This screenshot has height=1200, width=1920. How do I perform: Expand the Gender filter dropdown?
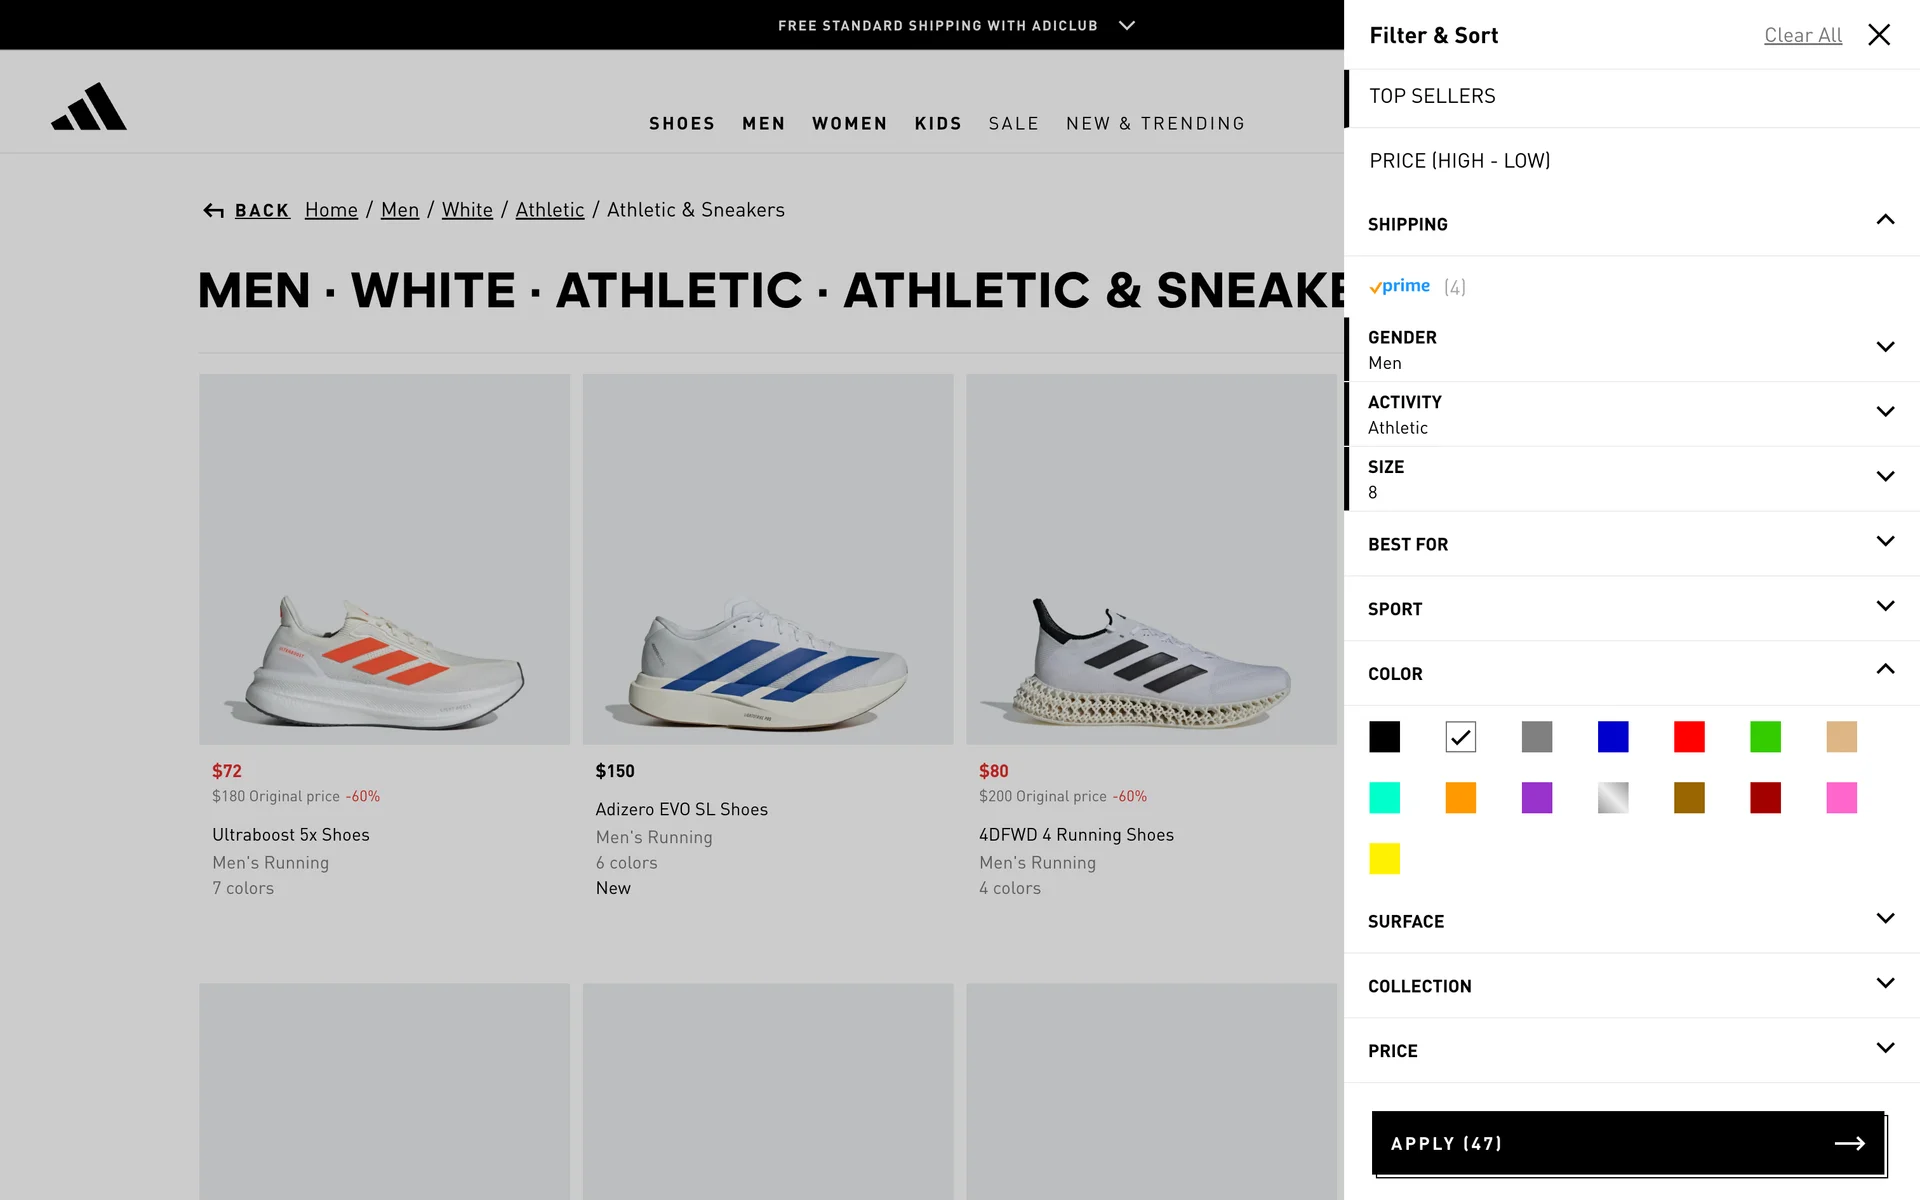pyautogui.click(x=1885, y=347)
